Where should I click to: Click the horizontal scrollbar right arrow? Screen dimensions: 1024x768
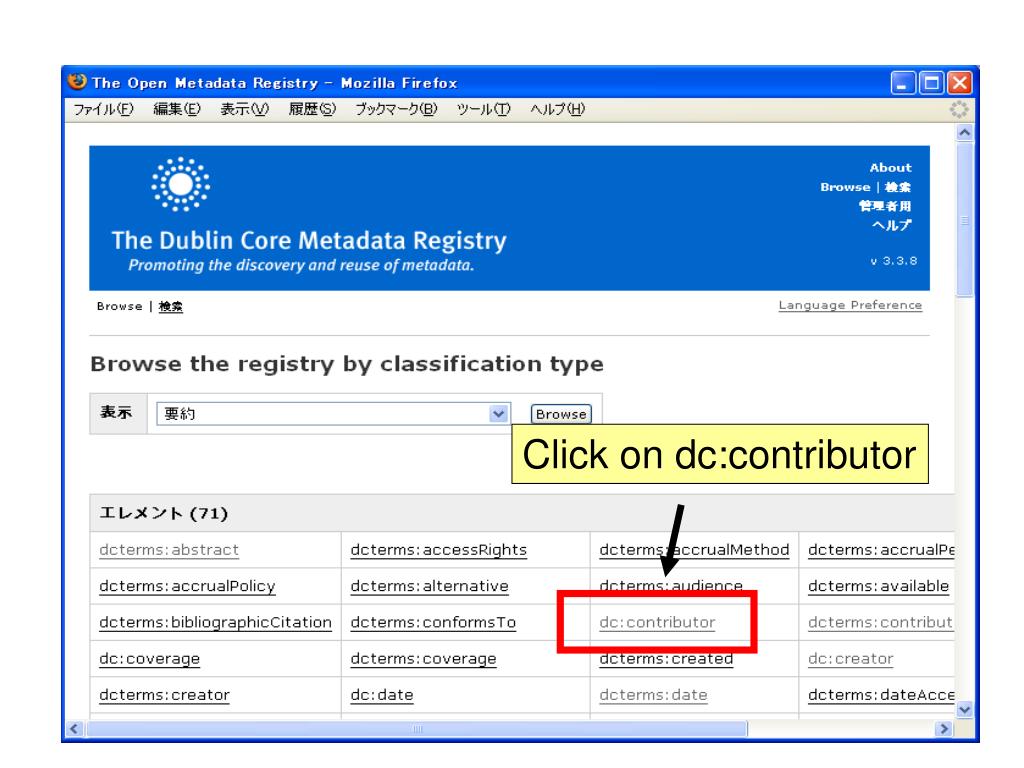[944, 729]
